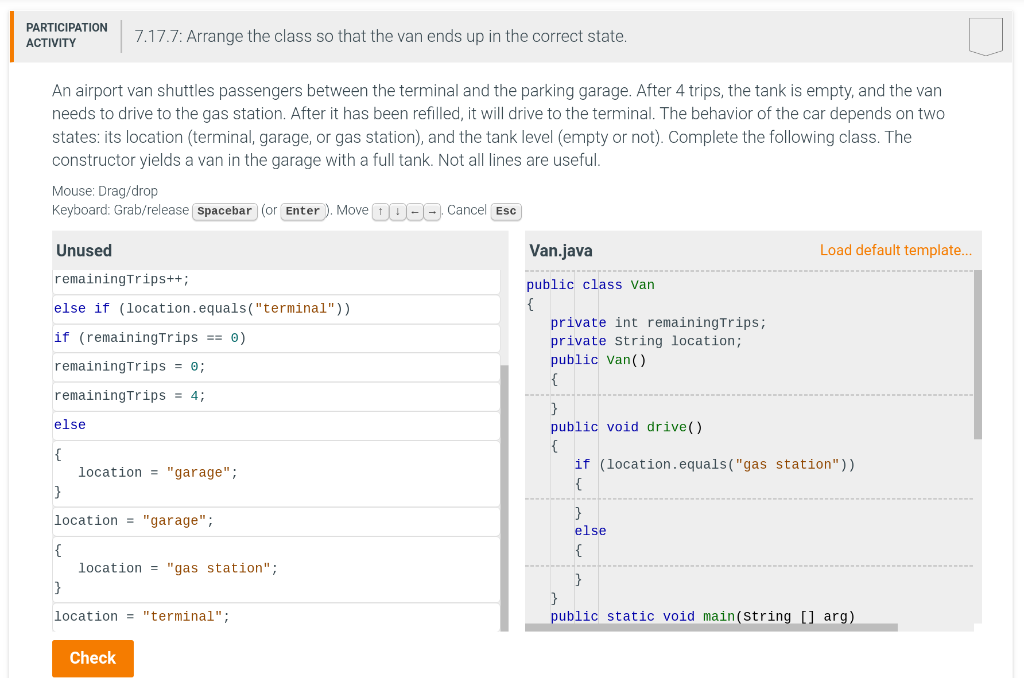Image resolution: width=1024 pixels, height=678 pixels.
Task: Click the down-arrow move key badge
Action: point(396,211)
